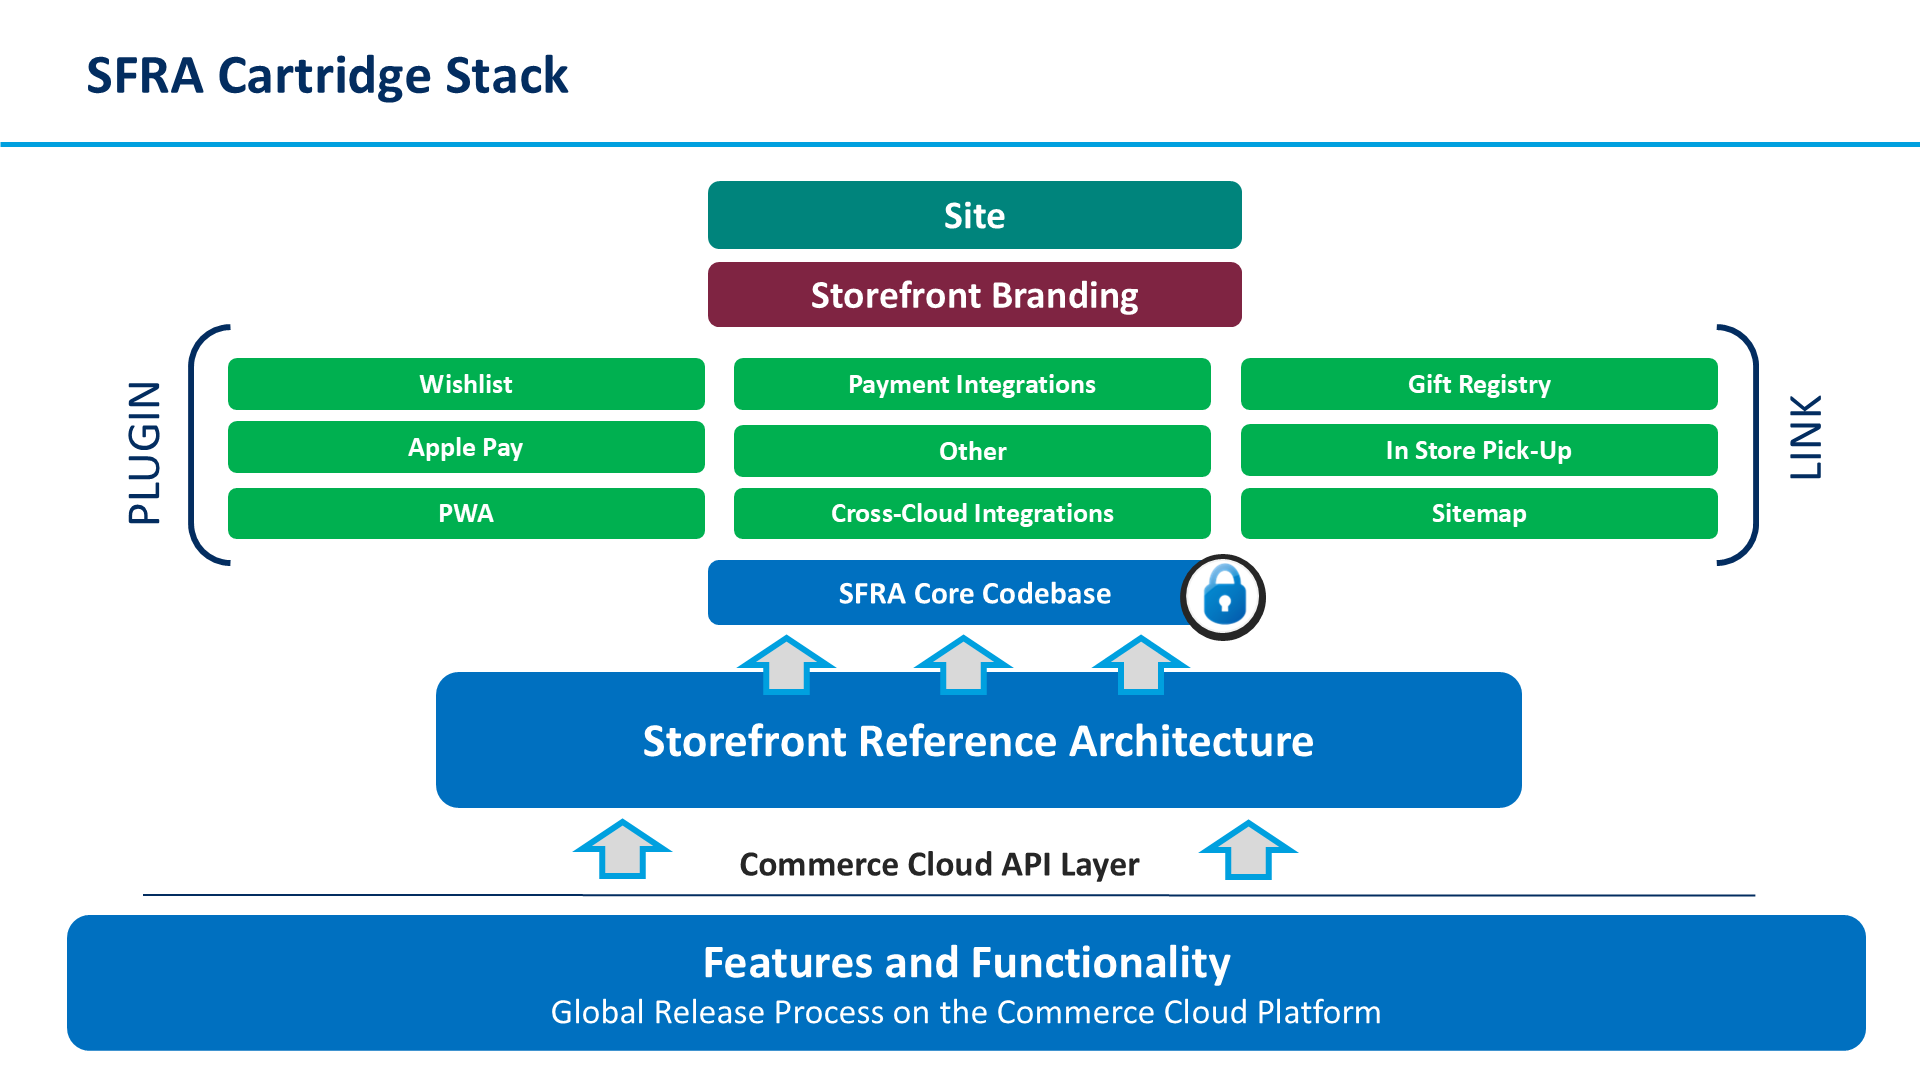The height and width of the screenshot is (1080, 1920).
Task: Click the up arrow right of Commerce Cloud API Layer
Action: (x=1248, y=850)
